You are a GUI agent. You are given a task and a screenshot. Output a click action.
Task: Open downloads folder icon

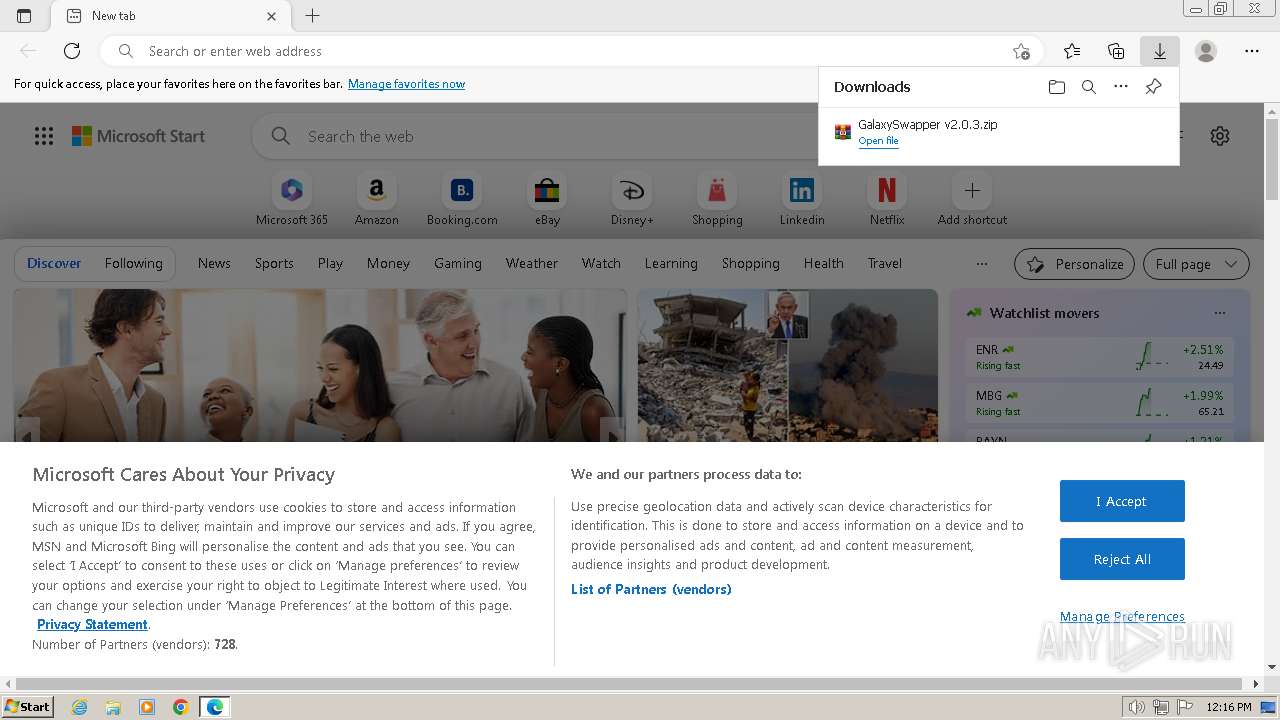[x=1057, y=87]
